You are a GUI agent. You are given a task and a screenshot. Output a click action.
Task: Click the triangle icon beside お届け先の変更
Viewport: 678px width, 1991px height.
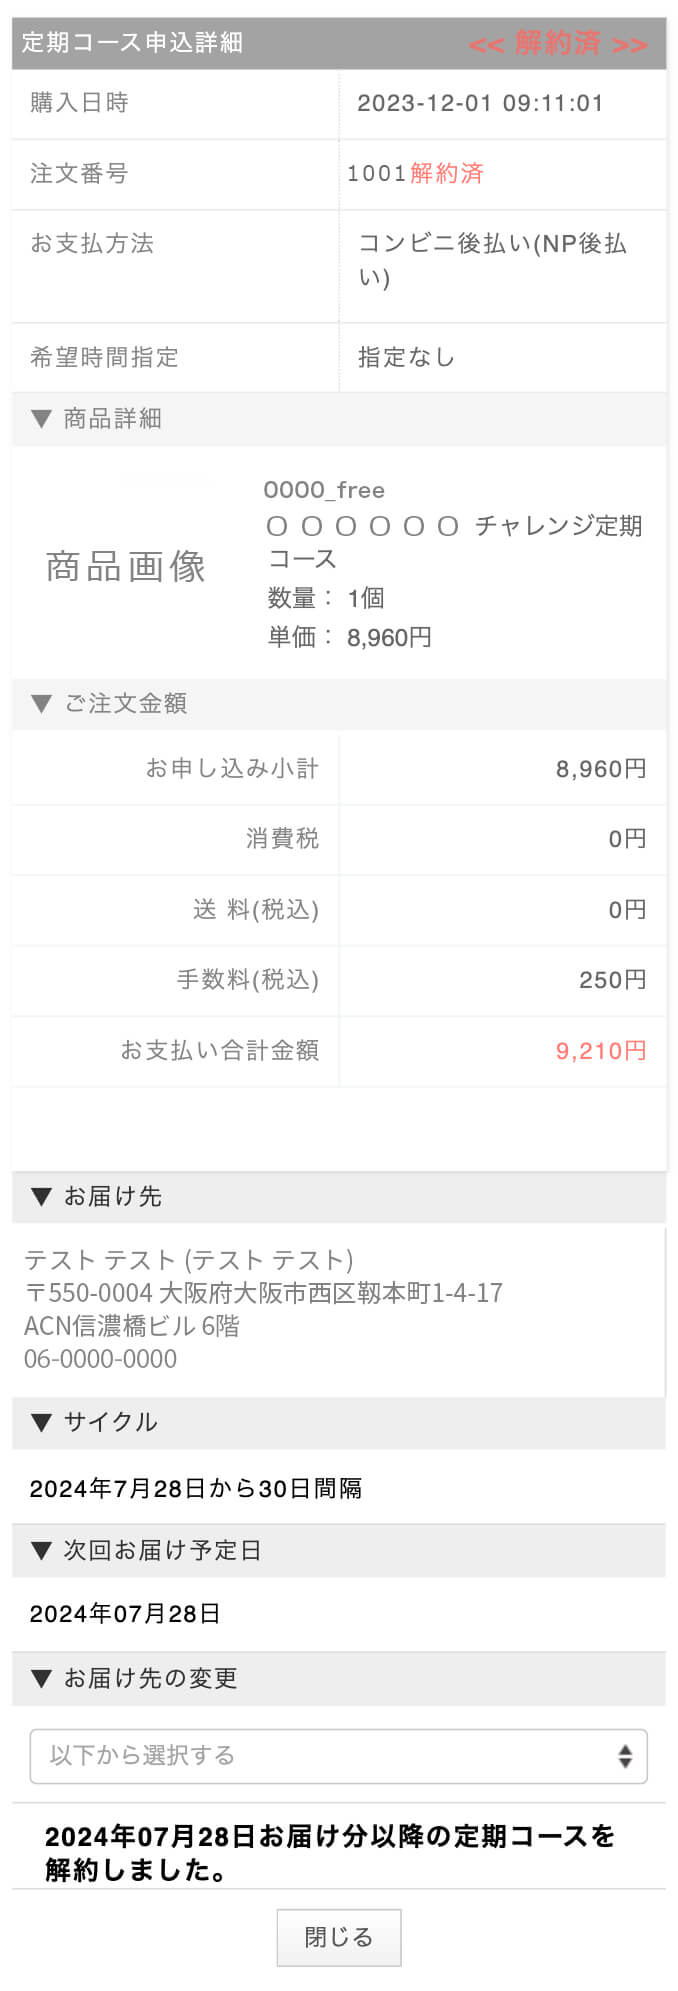(x=41, y=1679)
